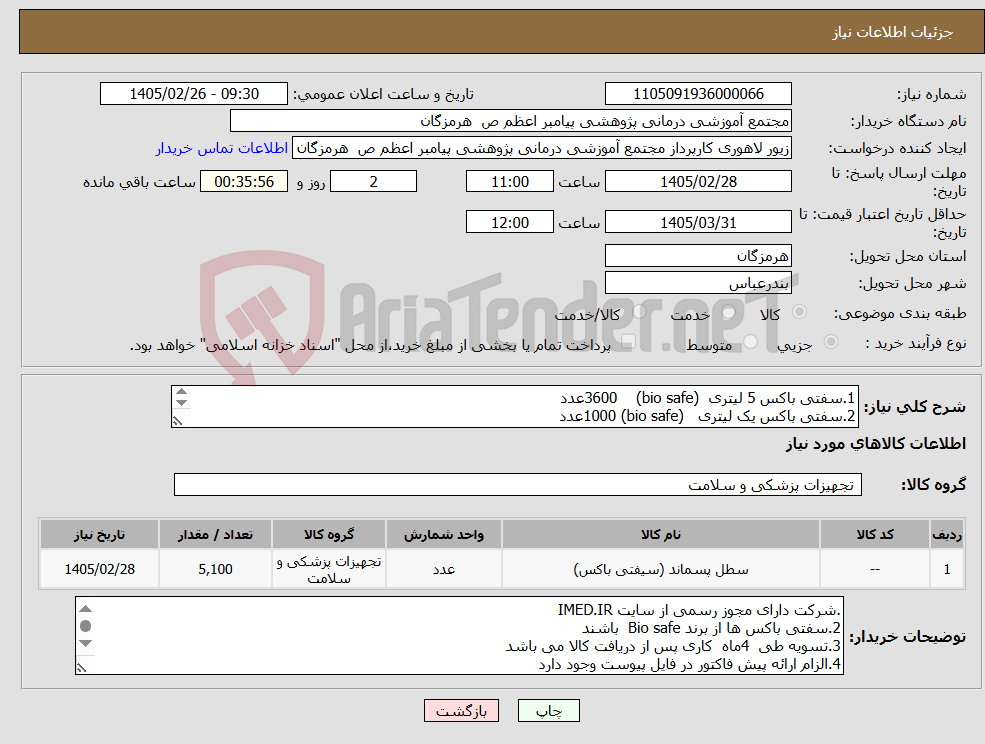Screen dimensions: 985x744
Task: Click description line 5-liter safety box 3600عدد
Action: pyautogui.click(x=707, y=398)
